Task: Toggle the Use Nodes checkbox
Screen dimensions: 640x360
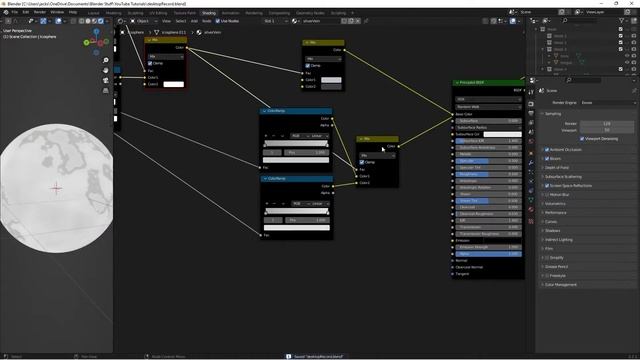Action: pos(218,21)
